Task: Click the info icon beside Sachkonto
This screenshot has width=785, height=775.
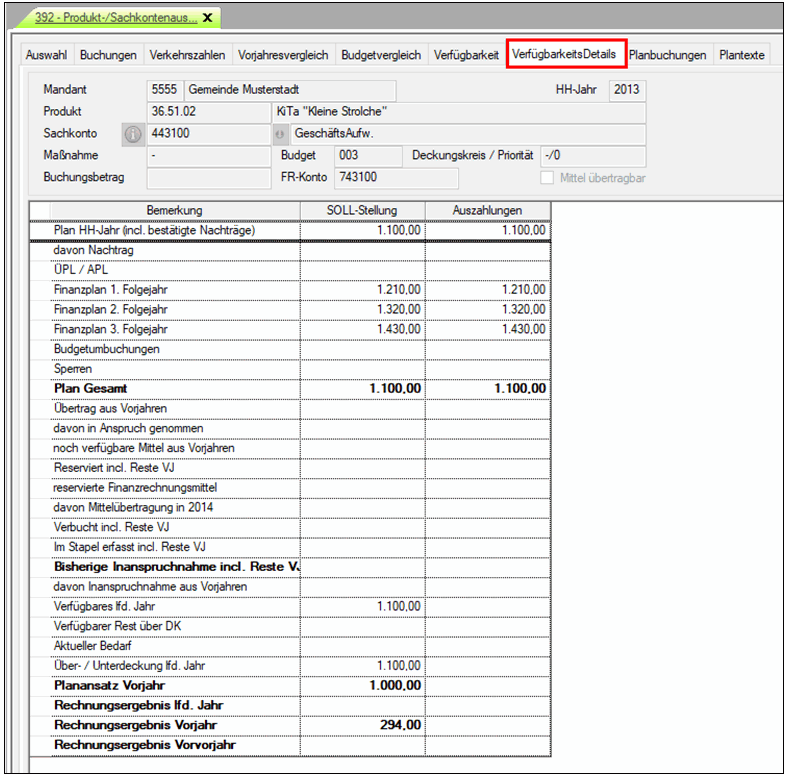Action: tap(133, 134)
